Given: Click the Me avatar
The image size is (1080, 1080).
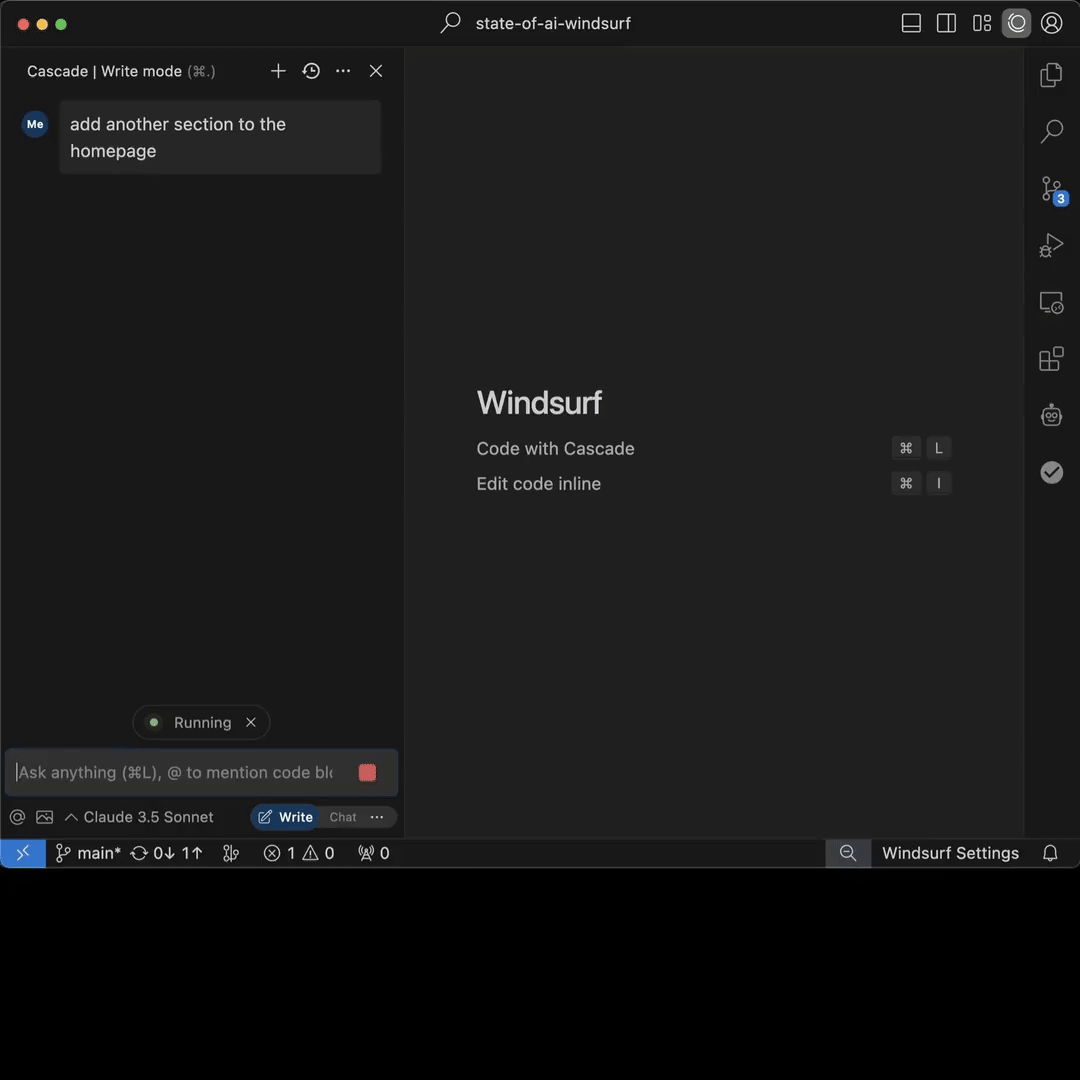Looking at the screenshot, I should point(35,124).
